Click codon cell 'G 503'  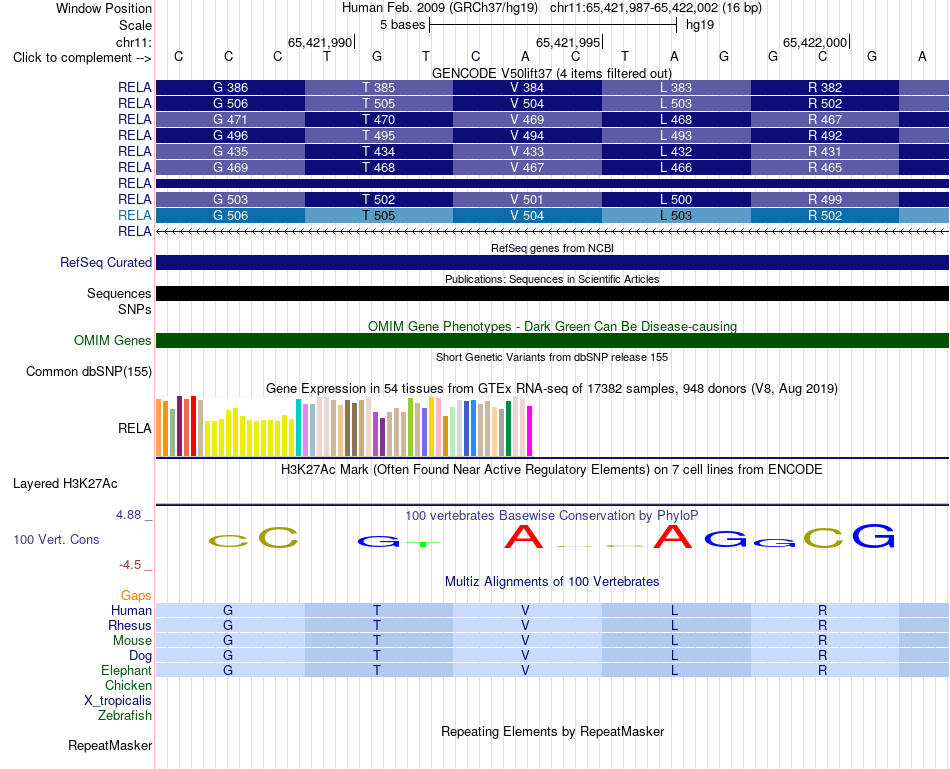(230, 199)
